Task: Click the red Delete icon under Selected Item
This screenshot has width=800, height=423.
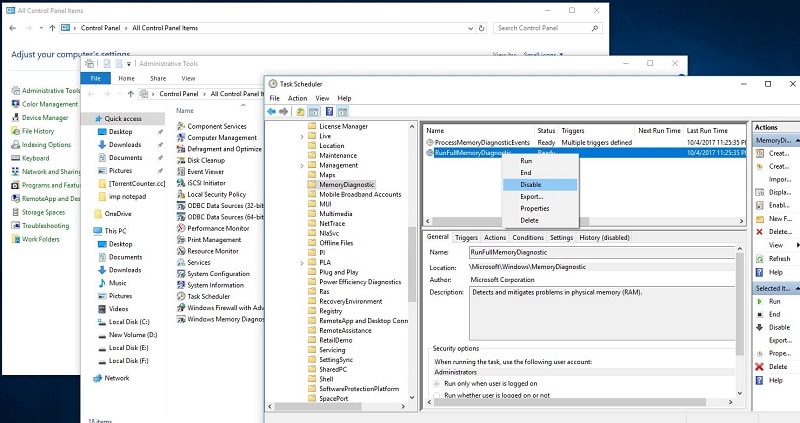Action: 761,367
